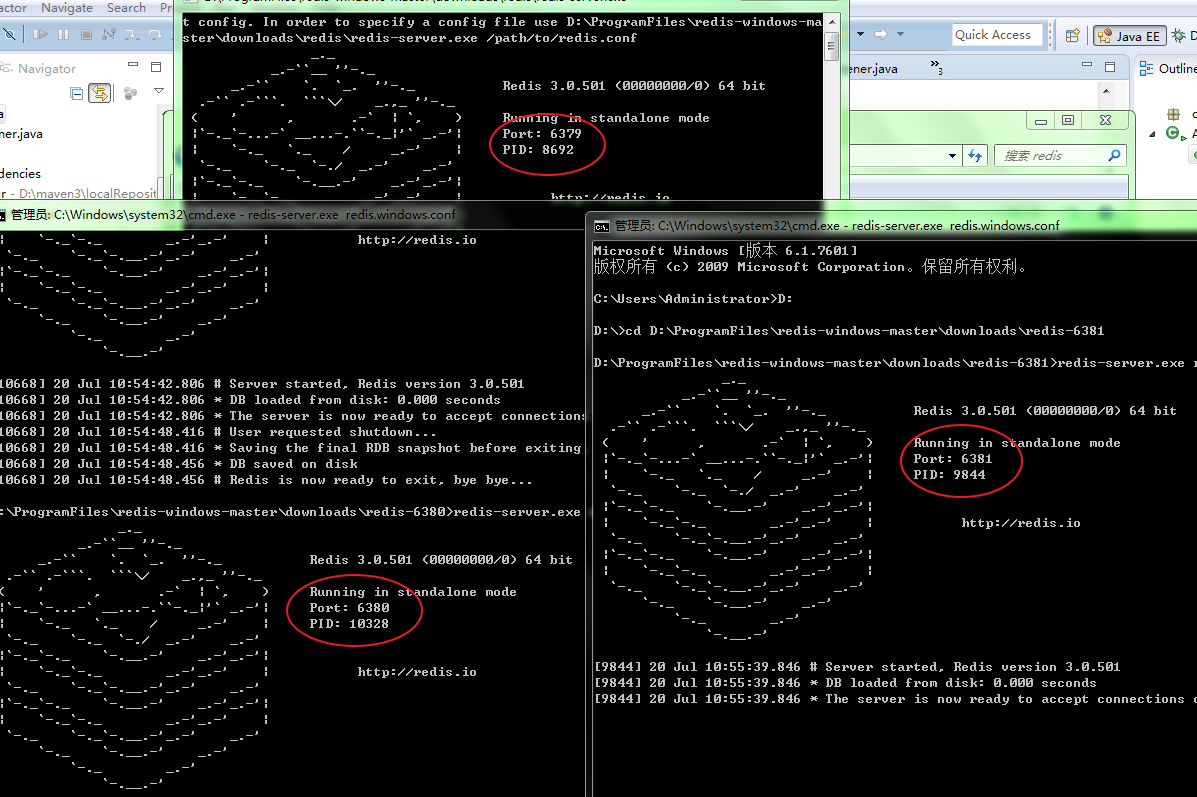
Task: Click the 'DB saved on disk' log line
Action: coord(179,464)
